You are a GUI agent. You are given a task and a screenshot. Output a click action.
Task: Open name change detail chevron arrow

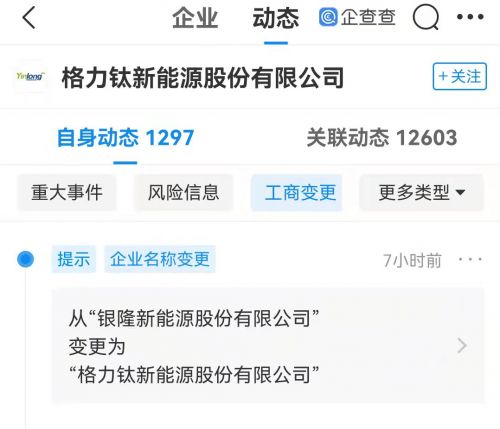pos(462,346)
